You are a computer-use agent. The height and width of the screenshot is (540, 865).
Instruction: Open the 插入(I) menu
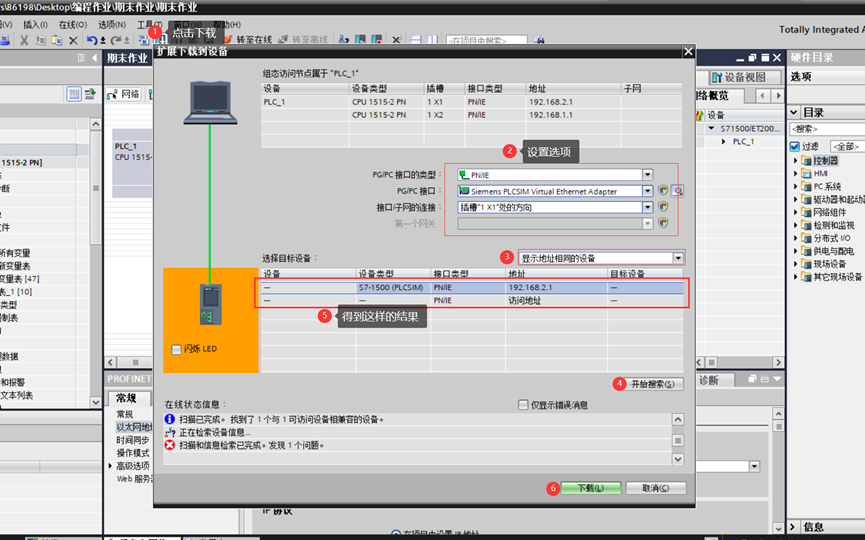pos(35,25)
